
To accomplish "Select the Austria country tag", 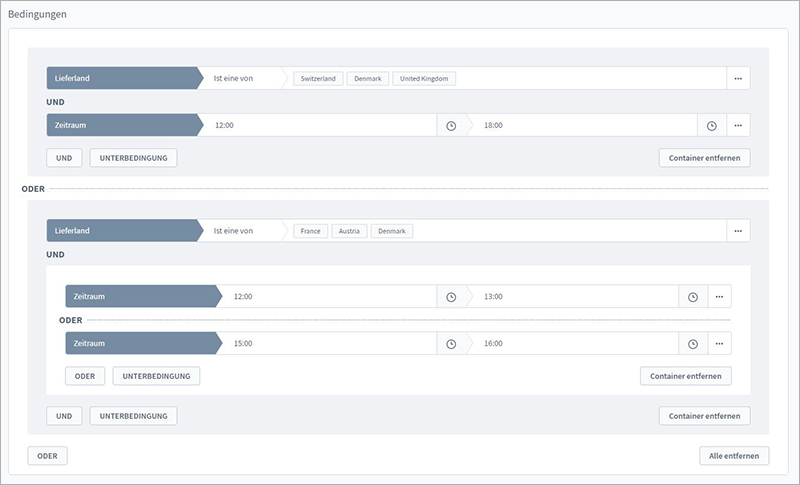I will click(349, 231).
